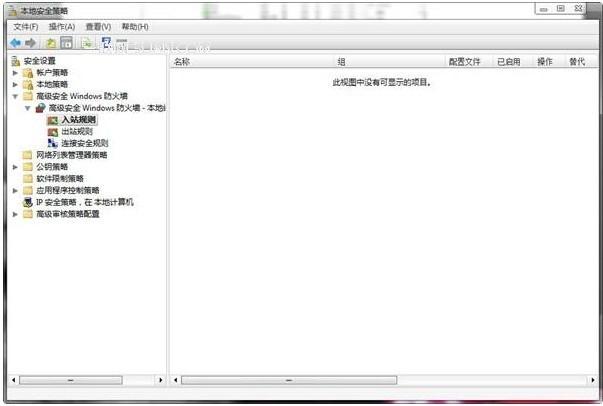Click the Export list toolbar icon

point(88,43)
